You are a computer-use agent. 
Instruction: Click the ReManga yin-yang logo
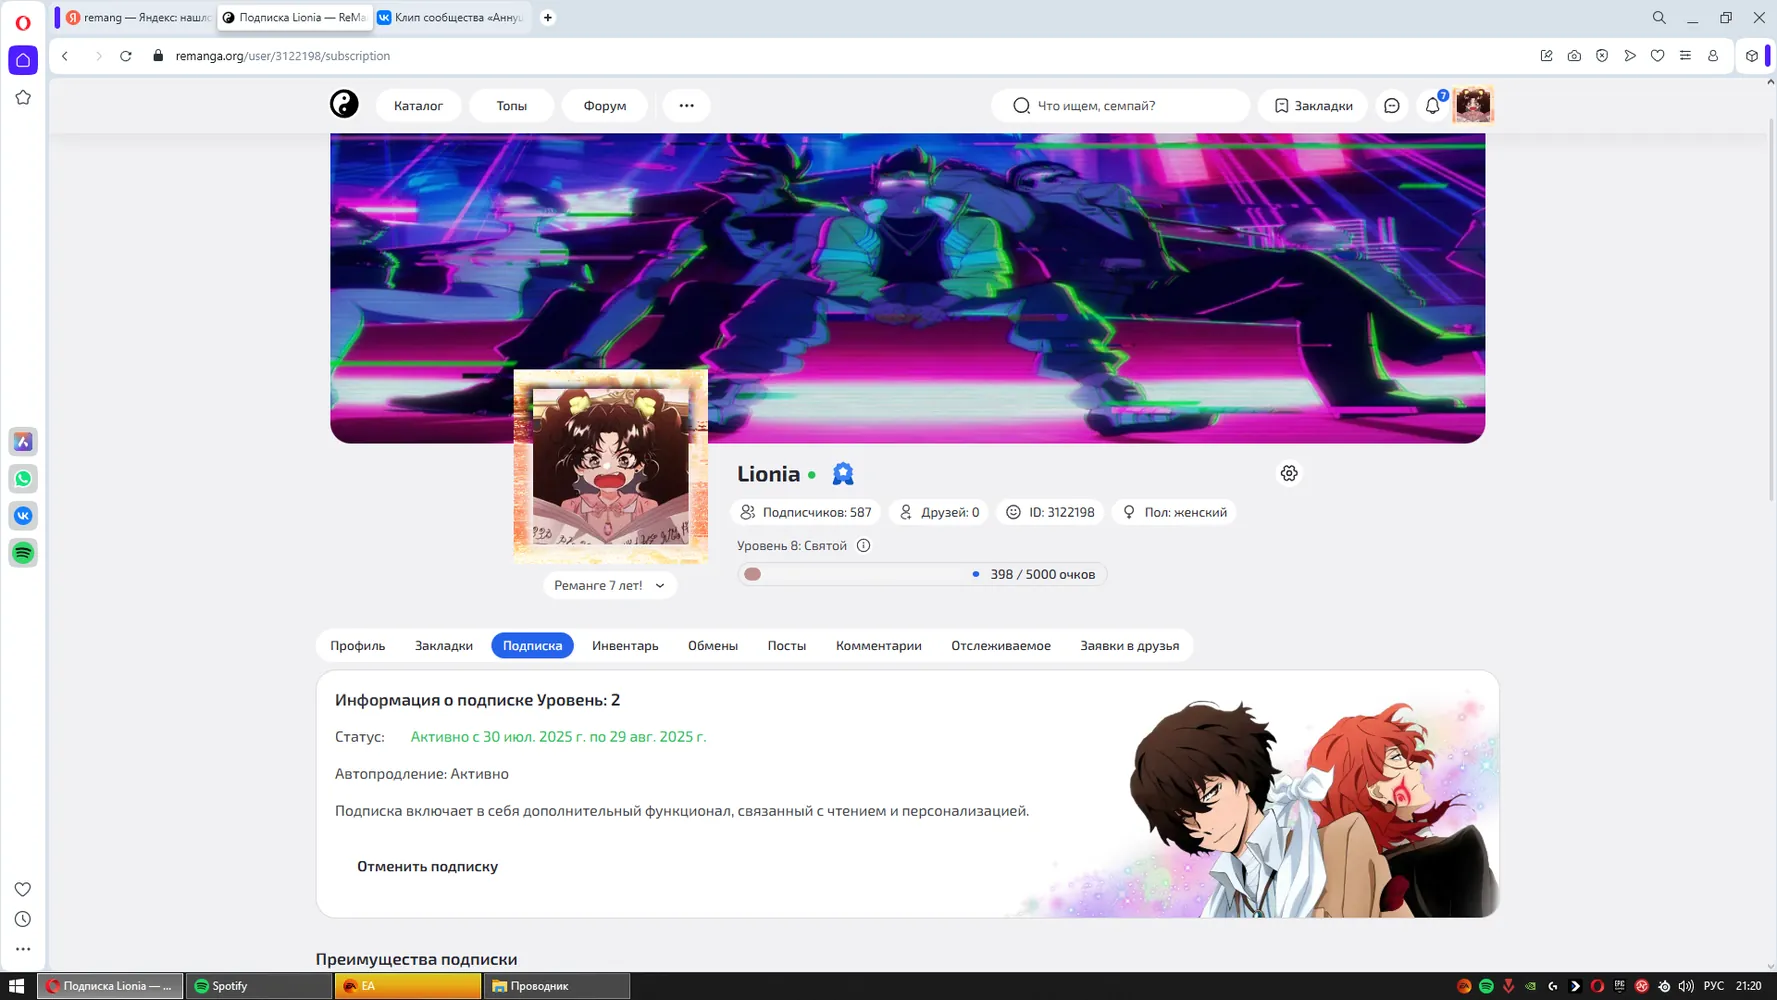[344, 104]
